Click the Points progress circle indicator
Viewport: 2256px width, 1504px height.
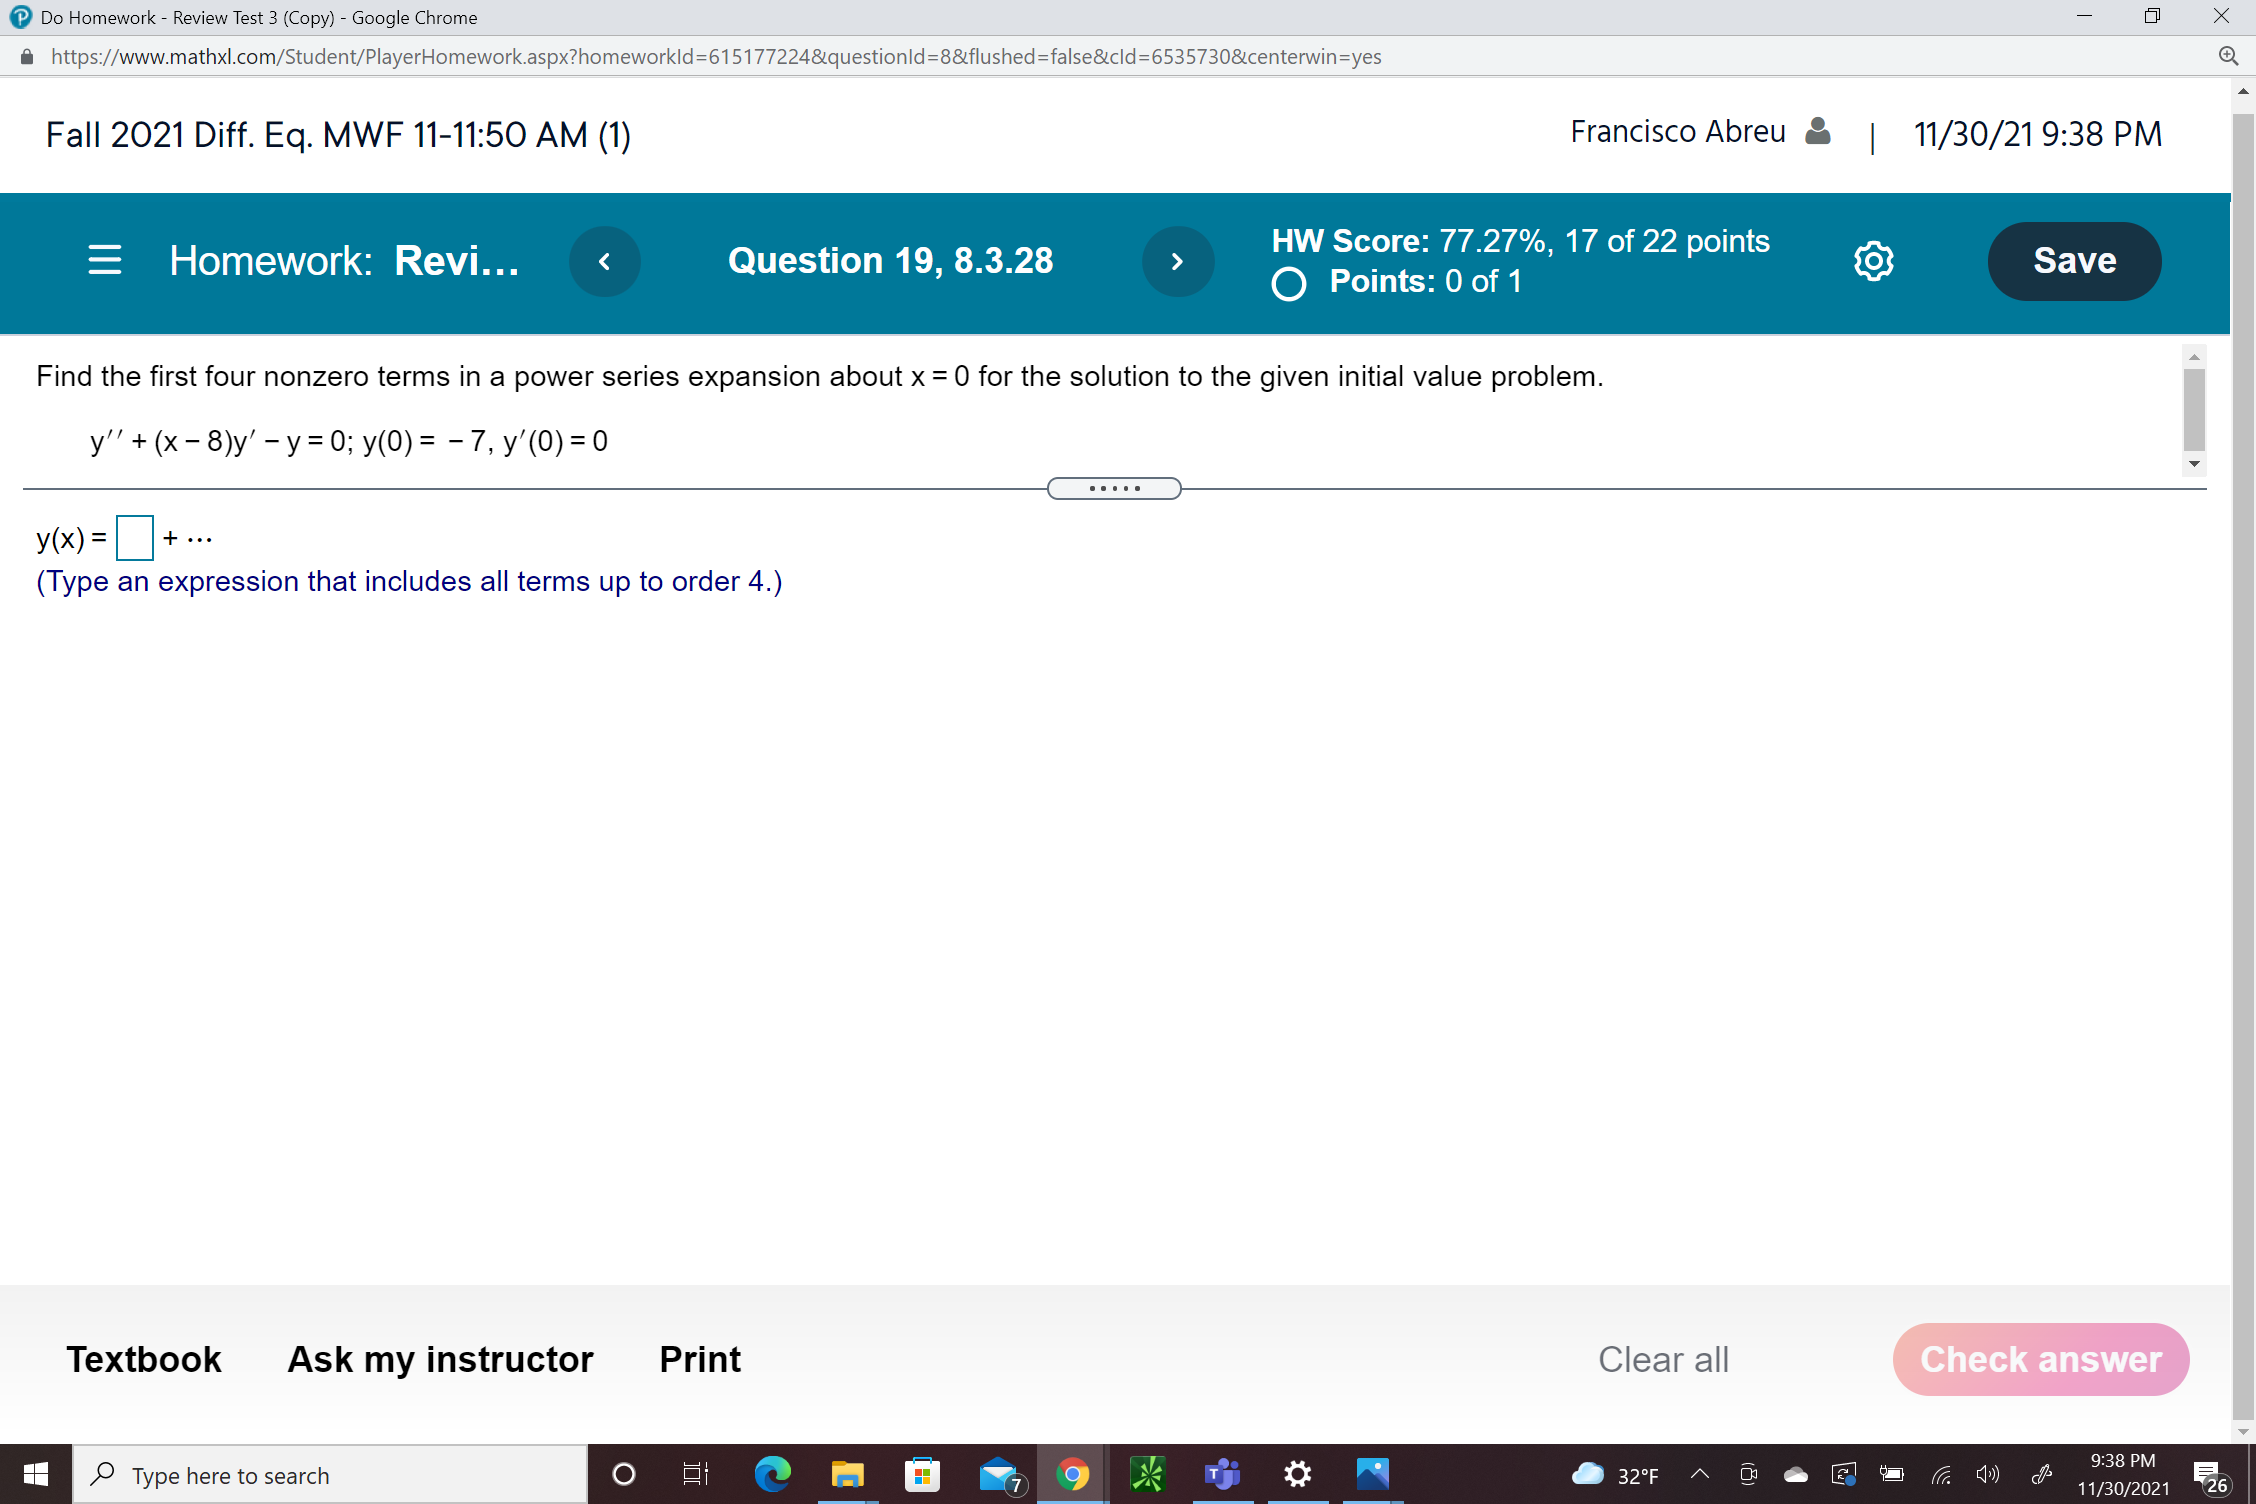point(1289,284)
